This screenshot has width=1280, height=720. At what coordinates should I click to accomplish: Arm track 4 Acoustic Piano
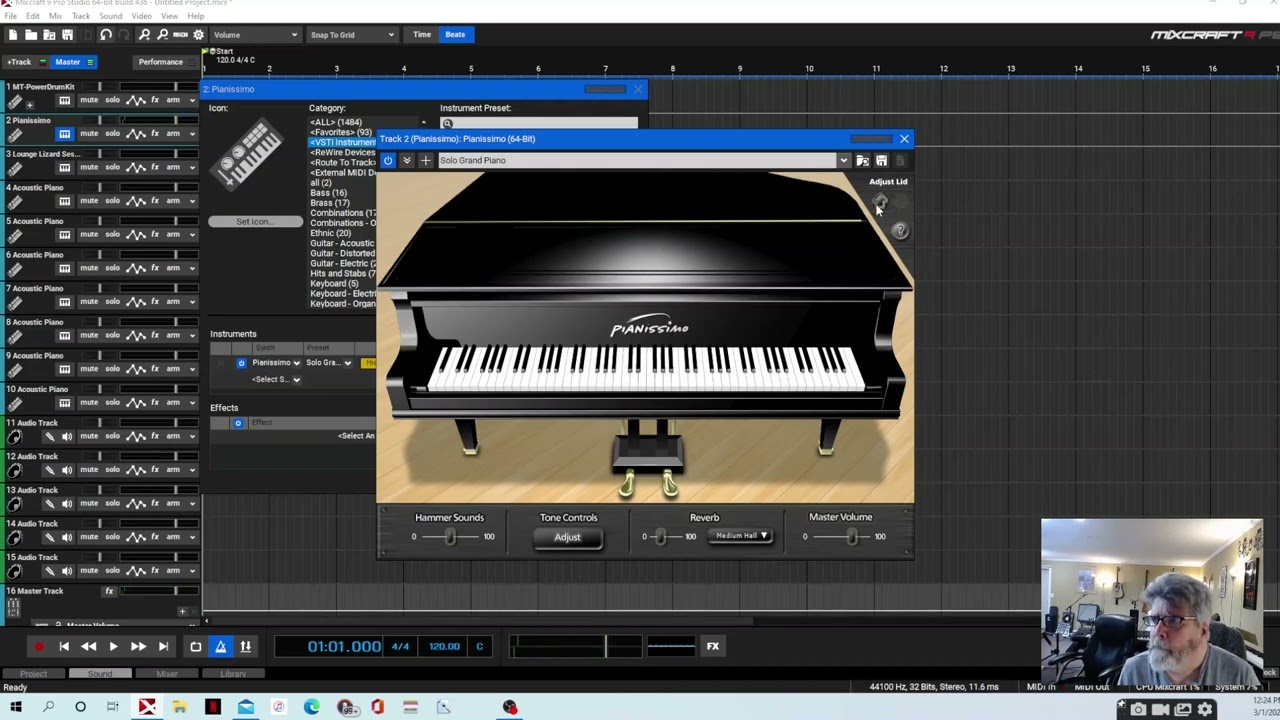(x=173, y=201)
